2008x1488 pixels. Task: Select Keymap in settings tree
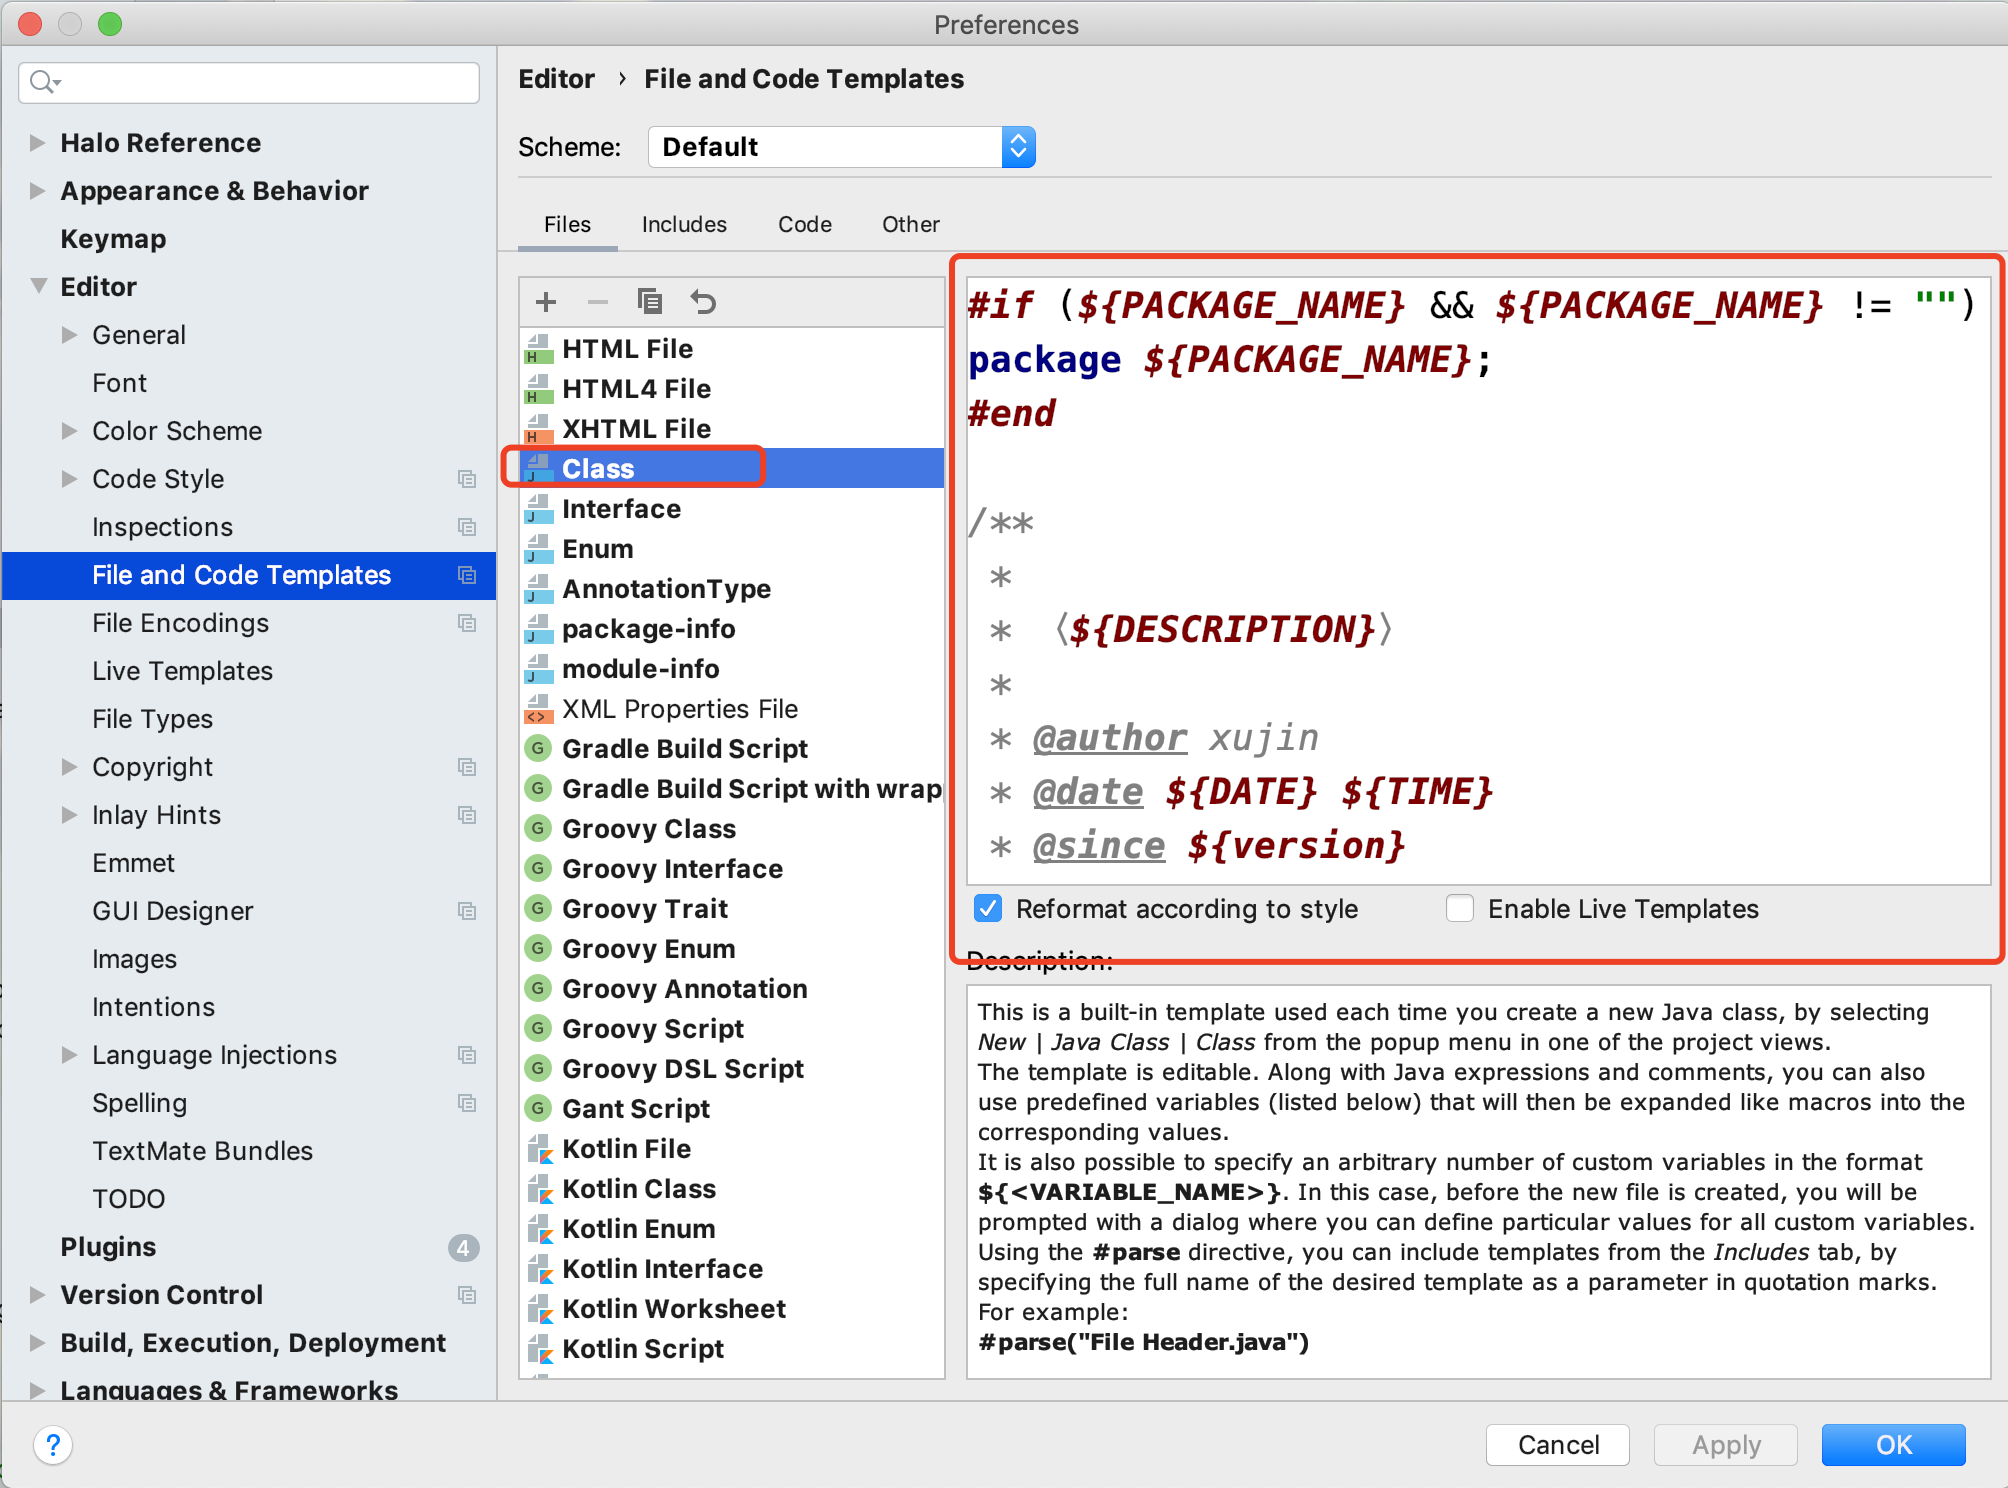113,239
